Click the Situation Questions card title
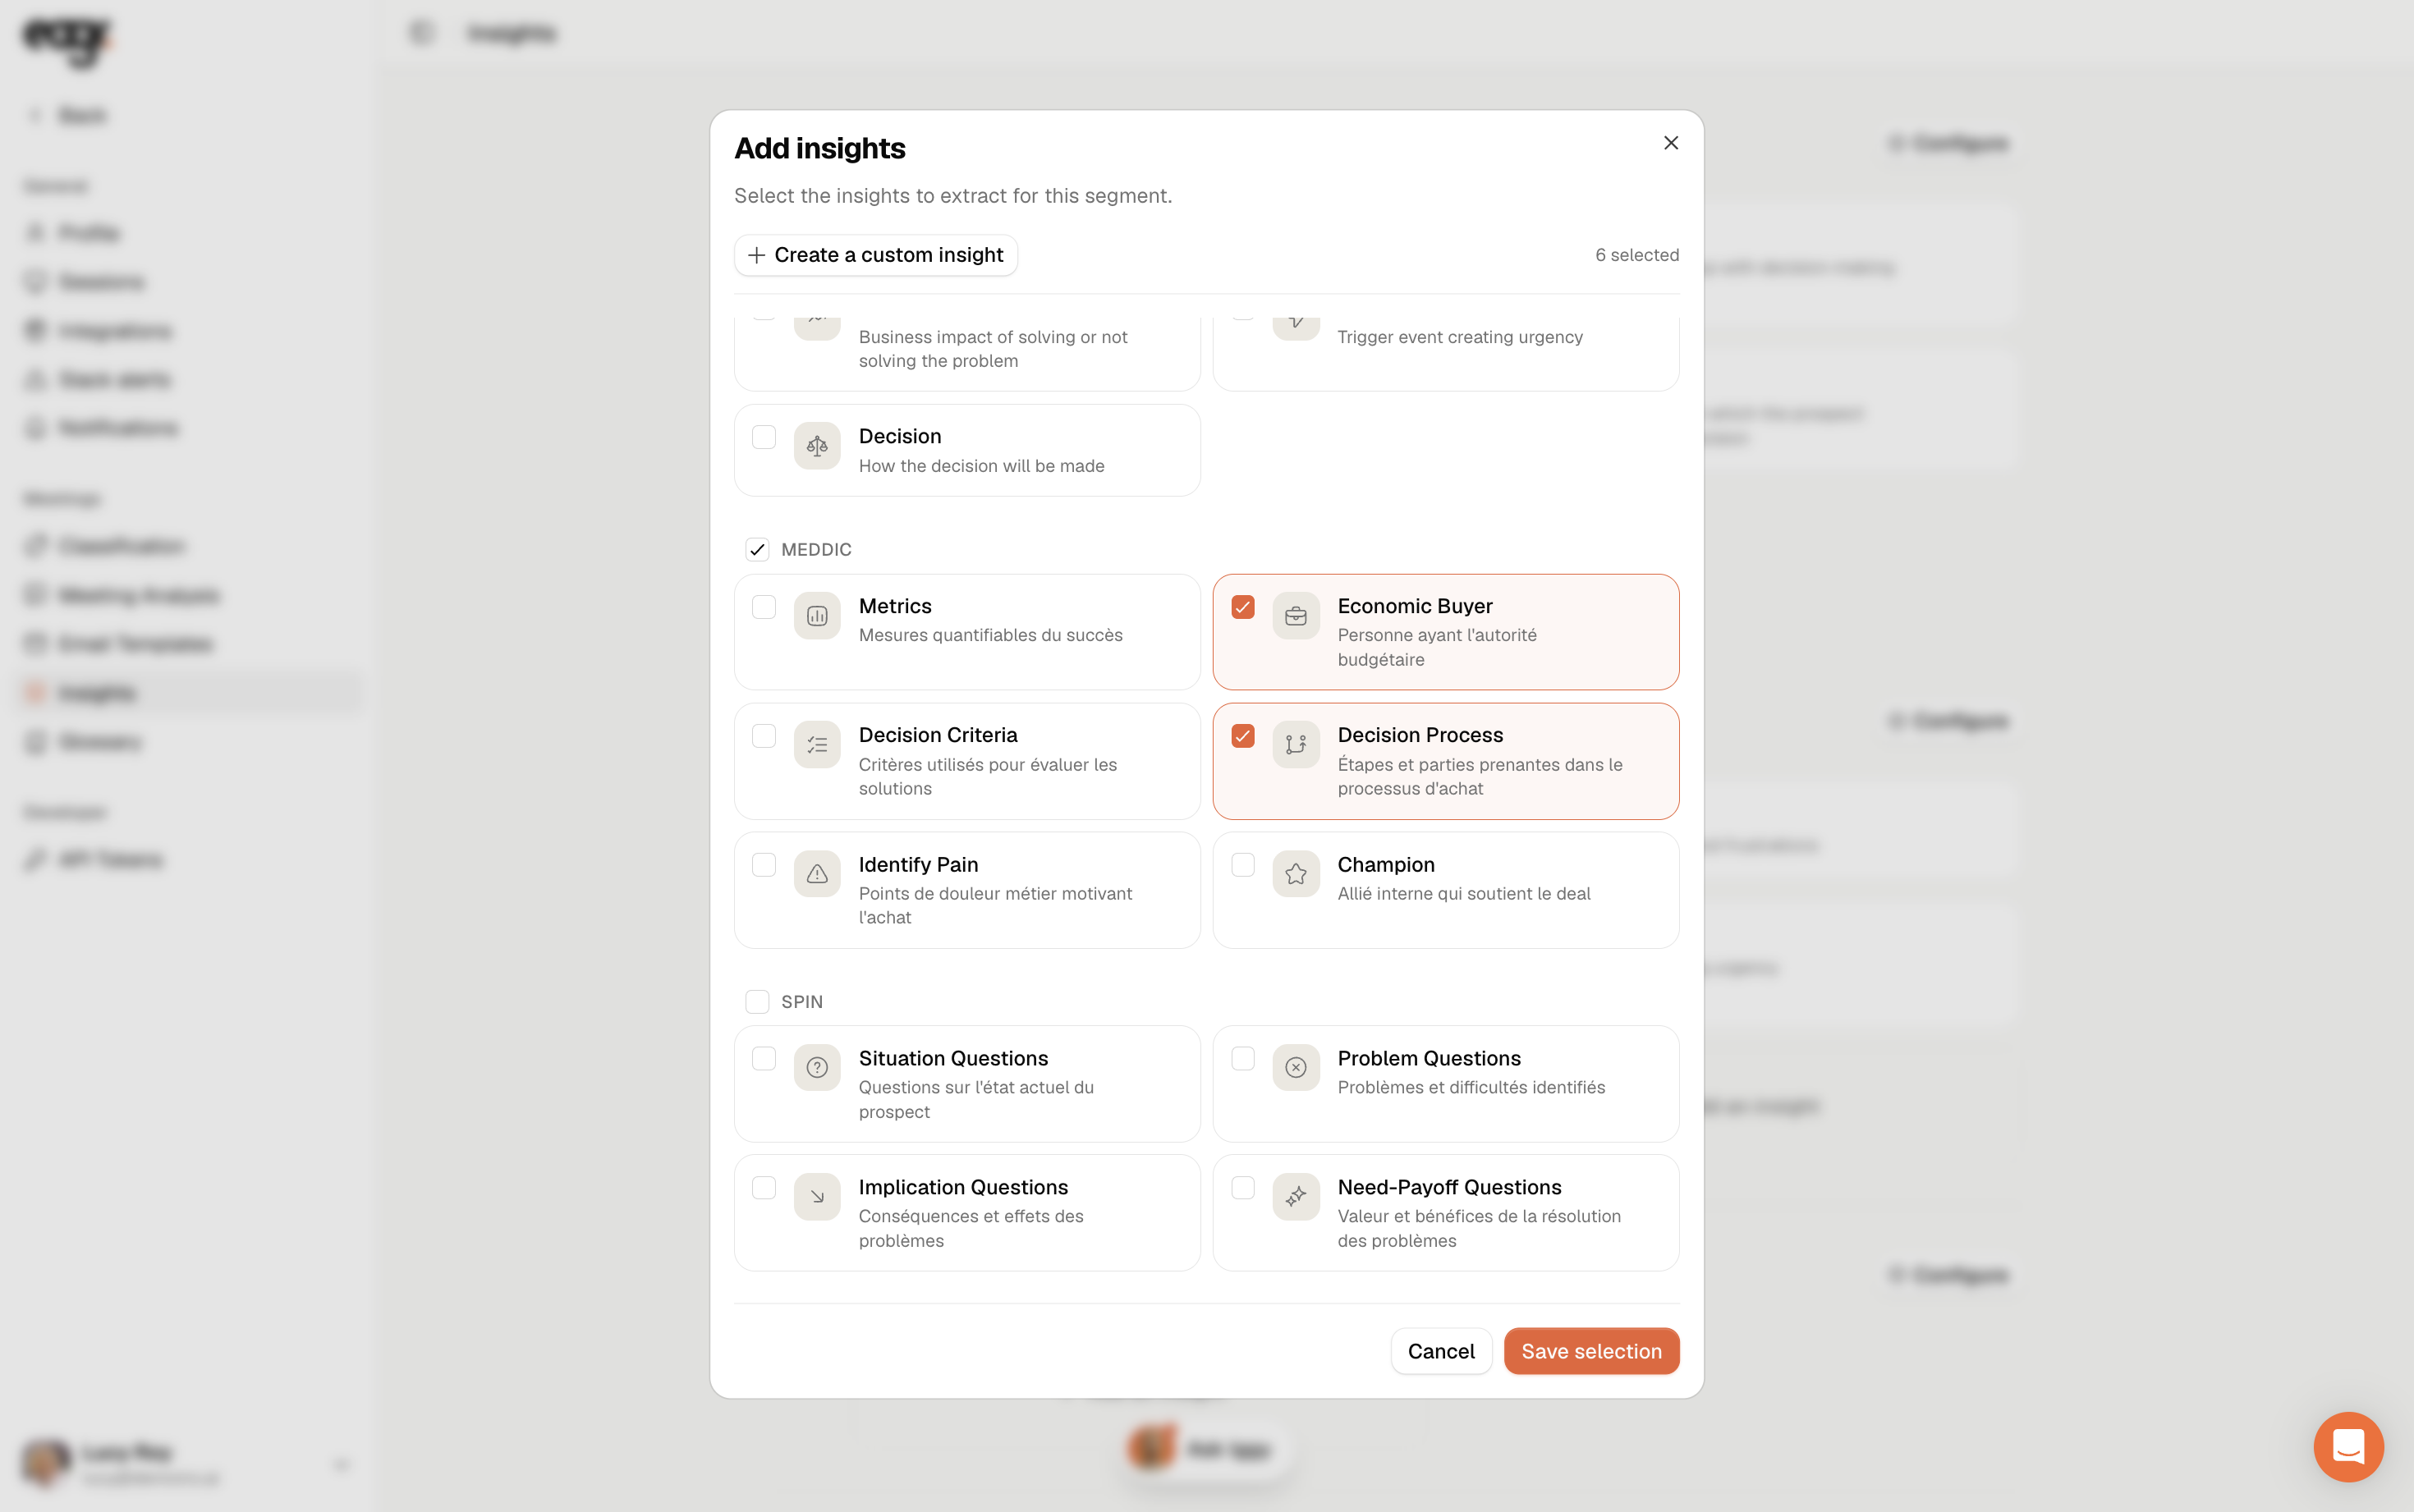Screen dimensions: 2414x1512 pyautogui.click(x=953, y=1058)
